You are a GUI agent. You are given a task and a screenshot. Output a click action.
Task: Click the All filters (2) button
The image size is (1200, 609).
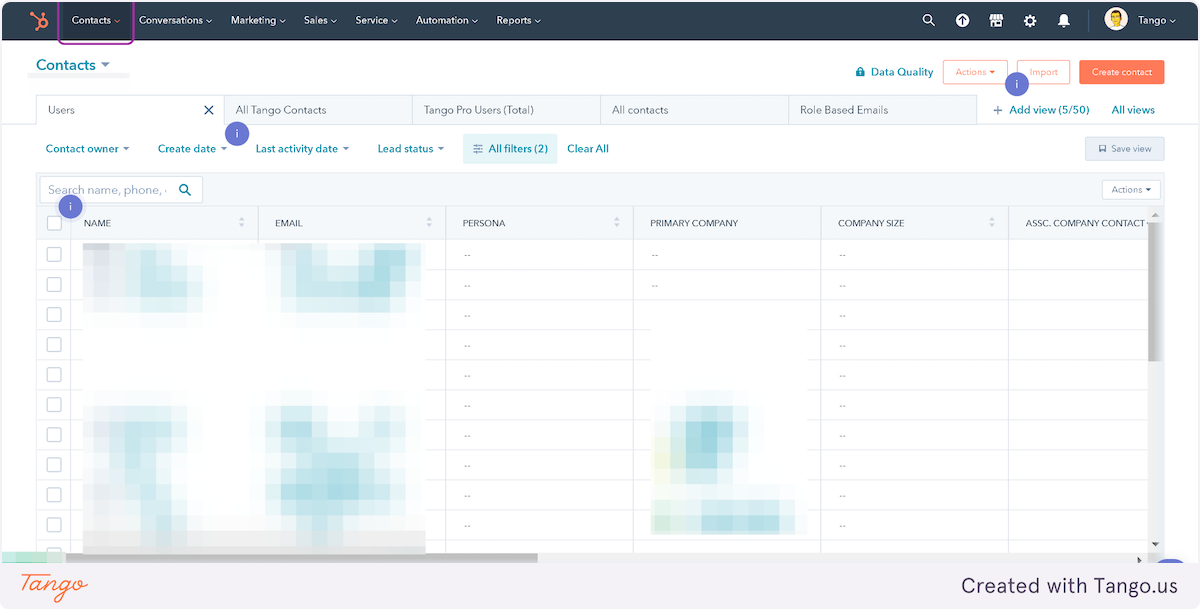pyautogui.click(x=510, y=149)
